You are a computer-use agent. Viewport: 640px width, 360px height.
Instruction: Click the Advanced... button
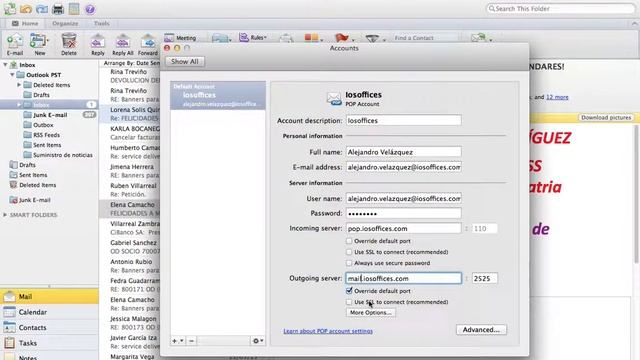481,330
